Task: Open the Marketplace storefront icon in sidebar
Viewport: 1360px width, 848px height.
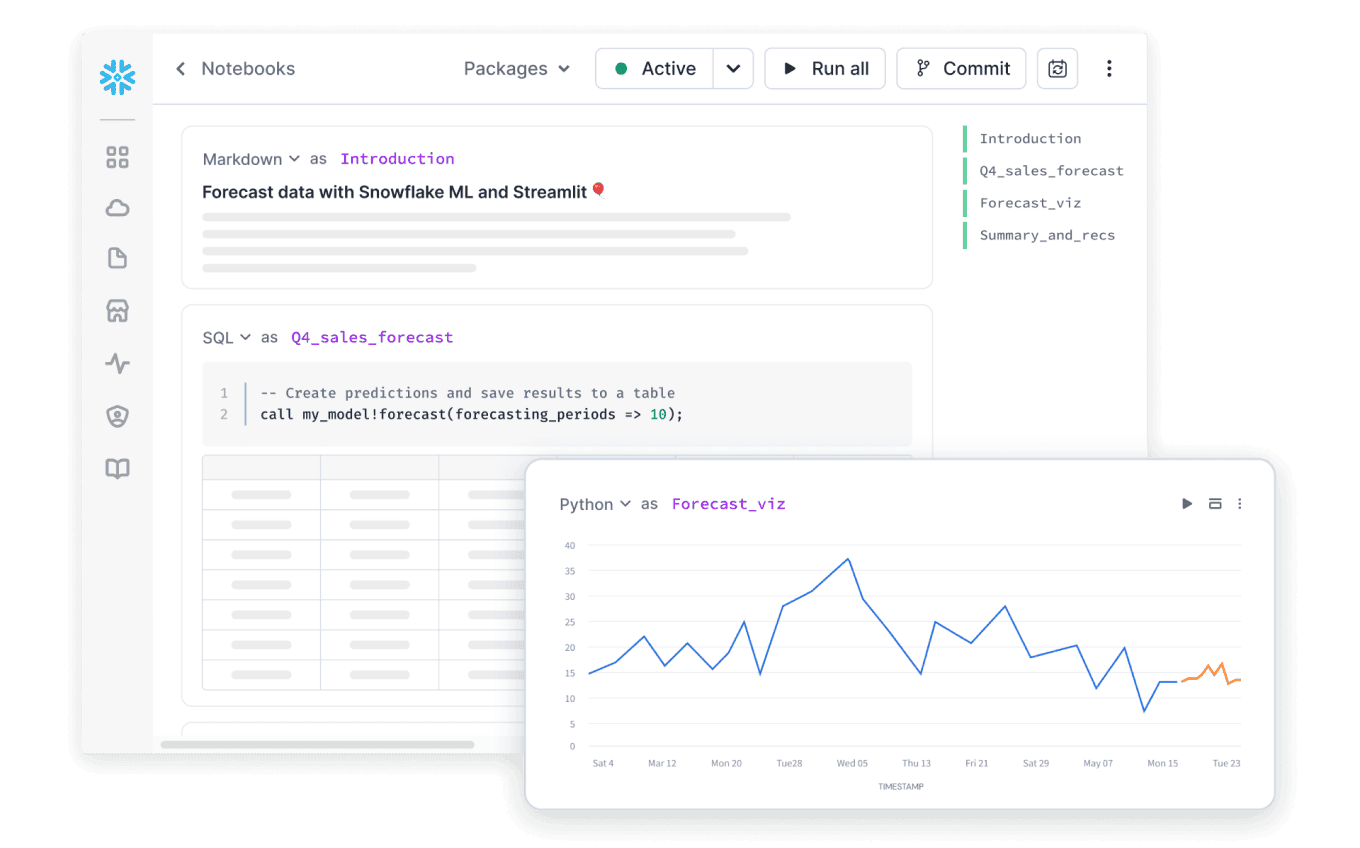Action: coord(117,311)
